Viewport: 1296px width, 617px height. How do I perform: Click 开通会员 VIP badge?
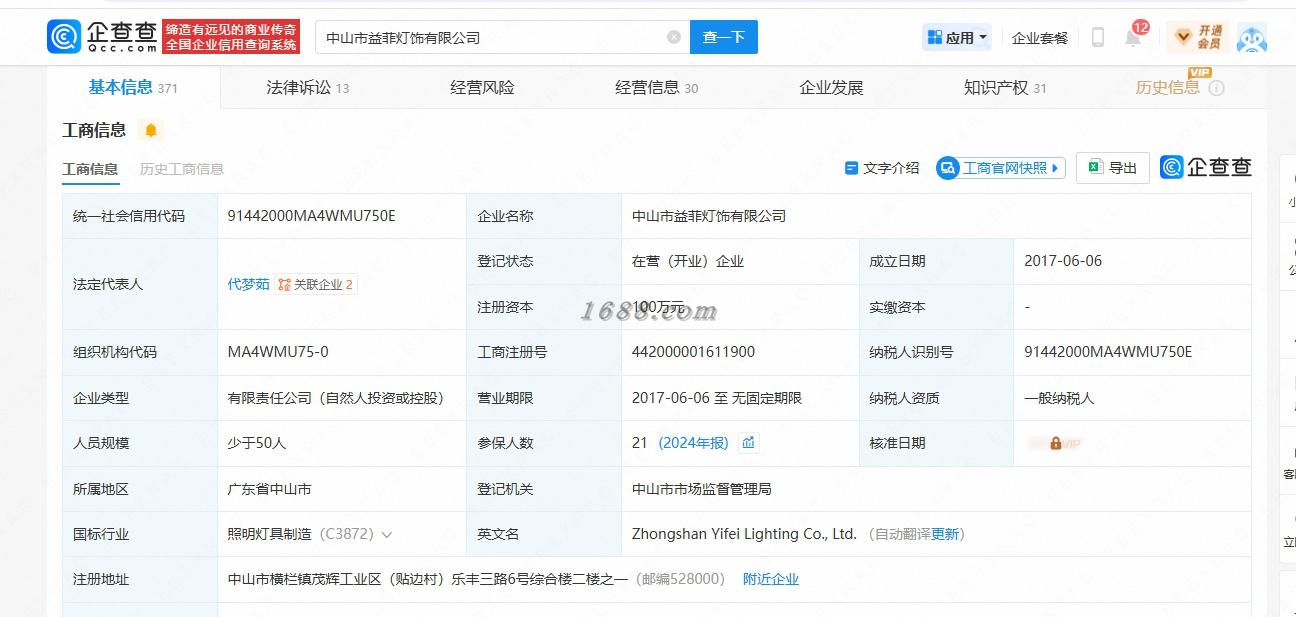pyautogui.click(x=1199, y=37)
